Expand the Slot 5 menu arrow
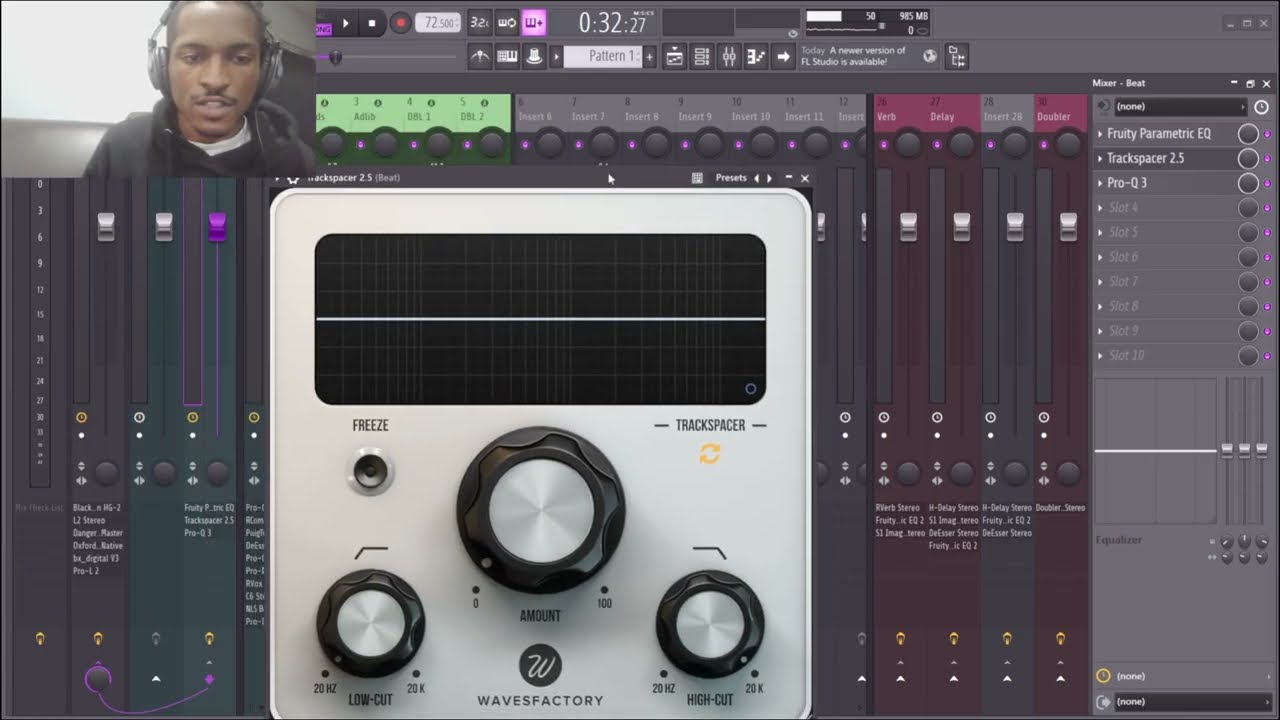 pos(1101,233)
